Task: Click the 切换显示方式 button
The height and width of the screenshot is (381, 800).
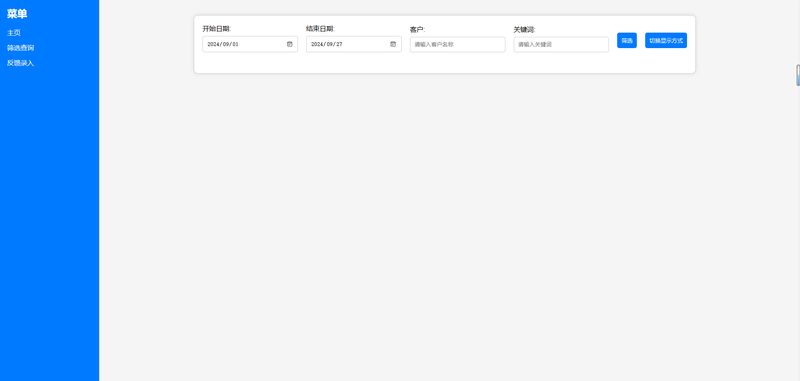Action: (x=666, y=40)
